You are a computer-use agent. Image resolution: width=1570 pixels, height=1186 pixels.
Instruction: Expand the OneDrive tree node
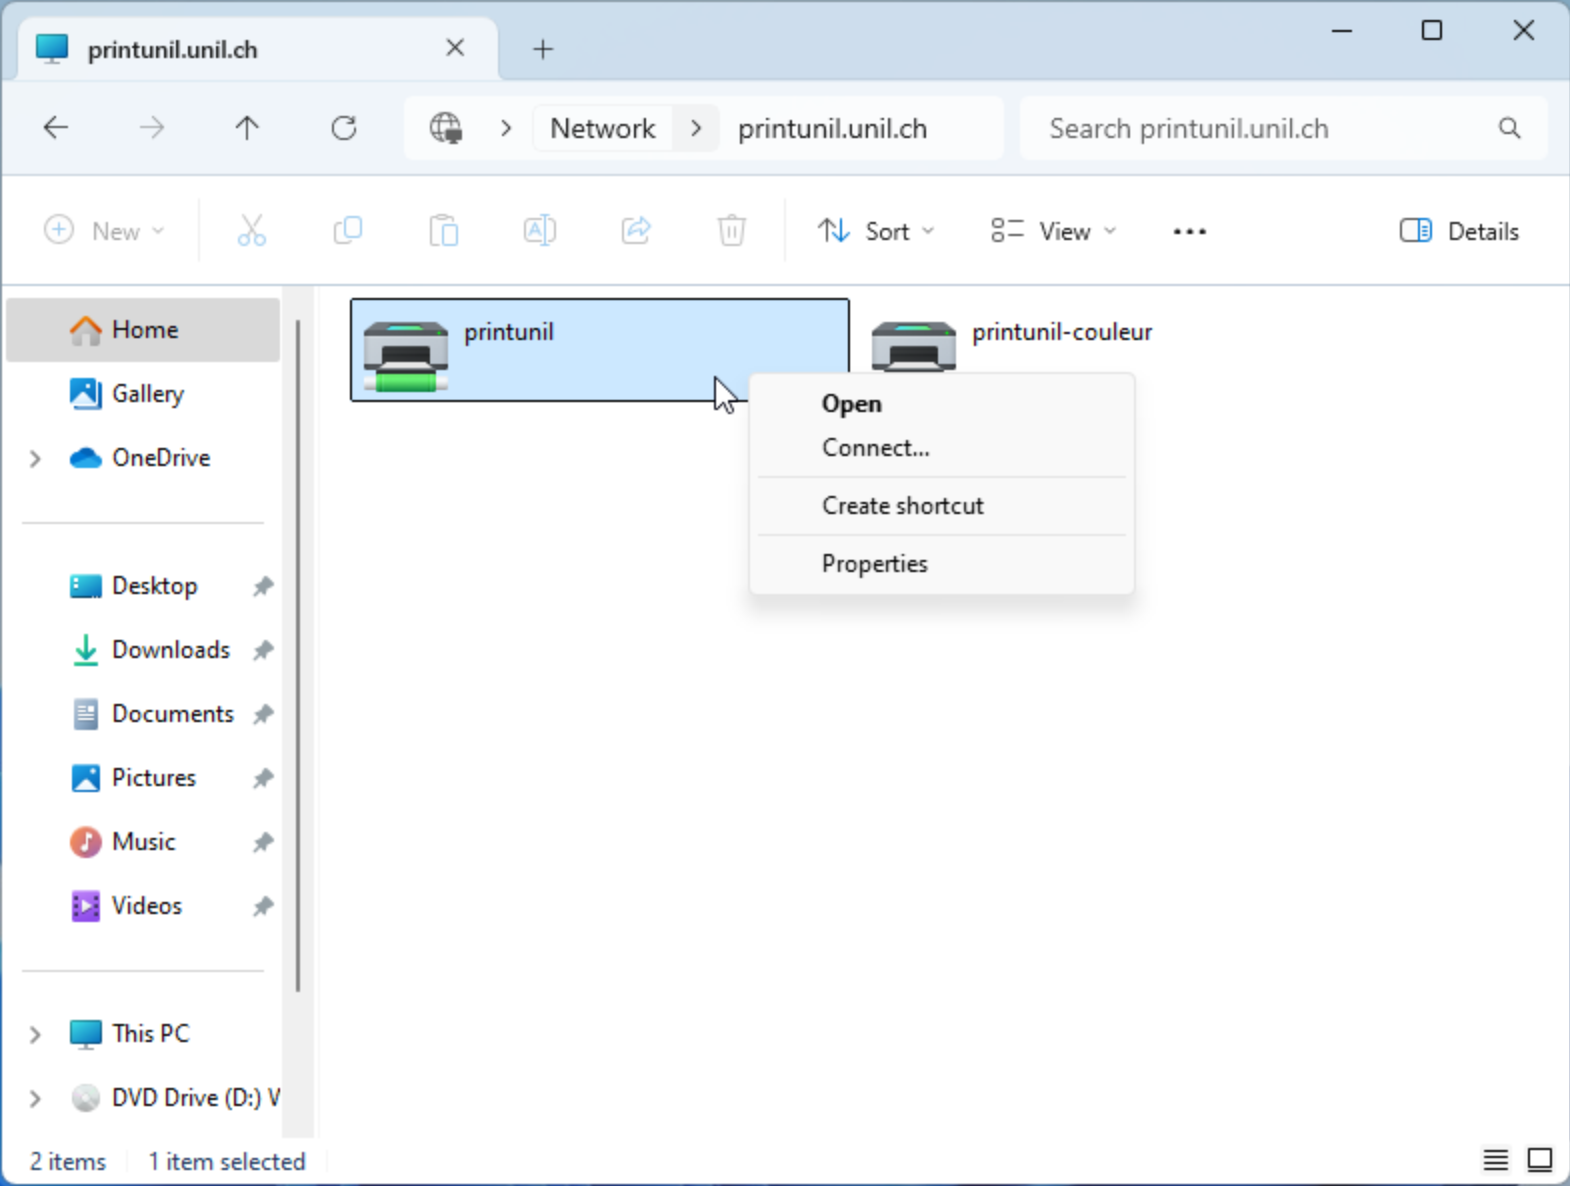(x=35, y=458)
